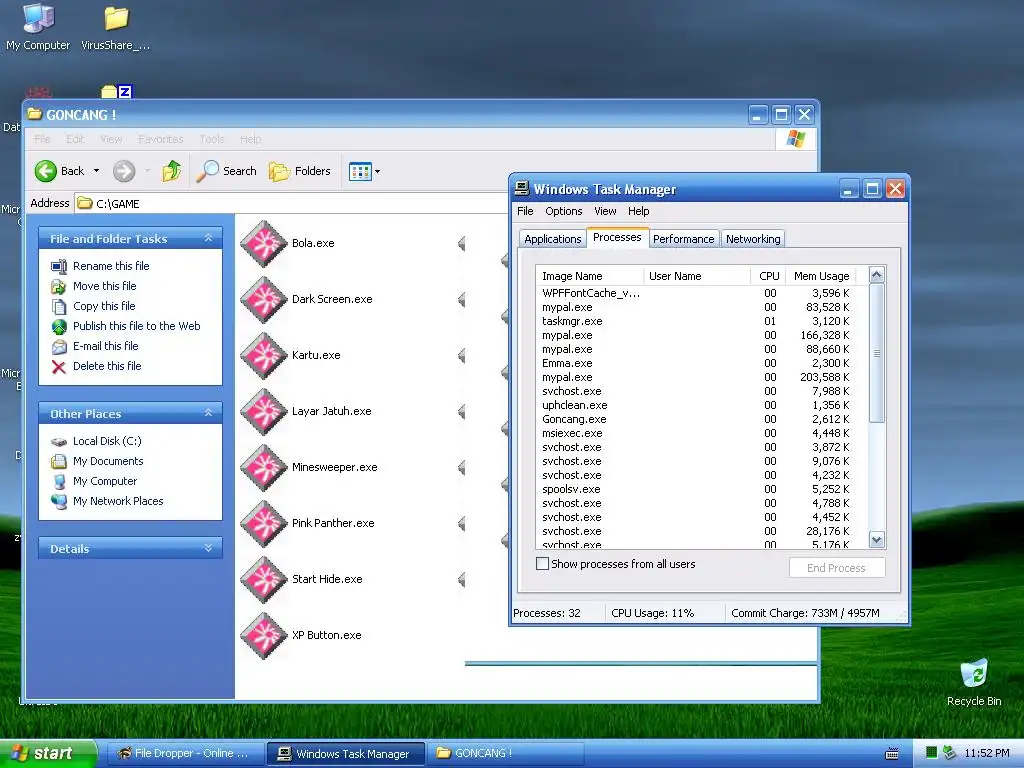1024x768 pixels.
Task: Click the Views icon in Explorer toolbar
Action: click(x=360, y=171)
